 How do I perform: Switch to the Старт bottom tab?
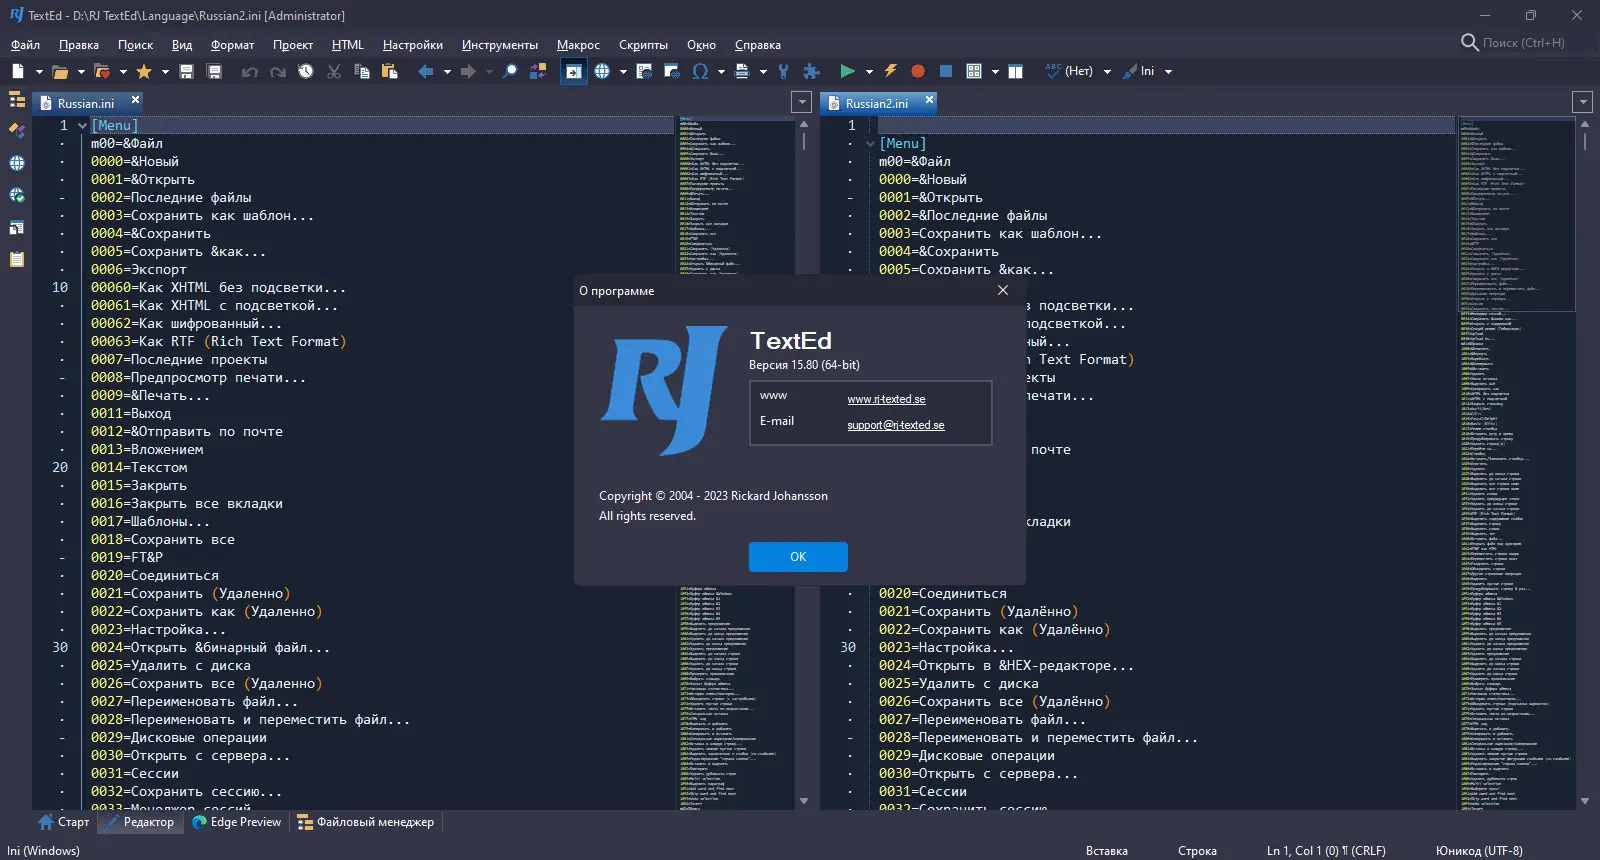tap(64, 822)
